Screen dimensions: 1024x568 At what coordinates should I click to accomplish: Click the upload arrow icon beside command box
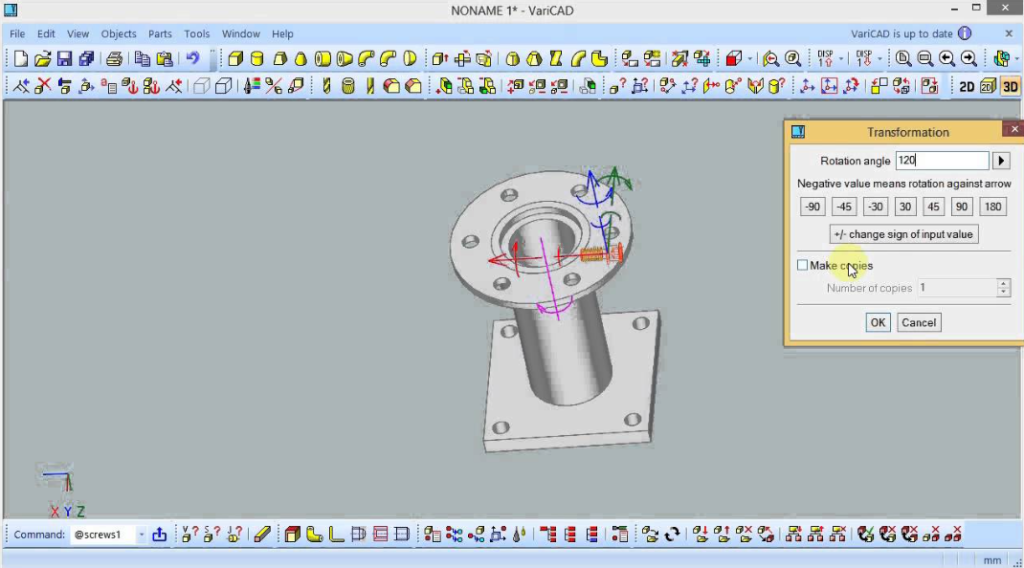159,535
